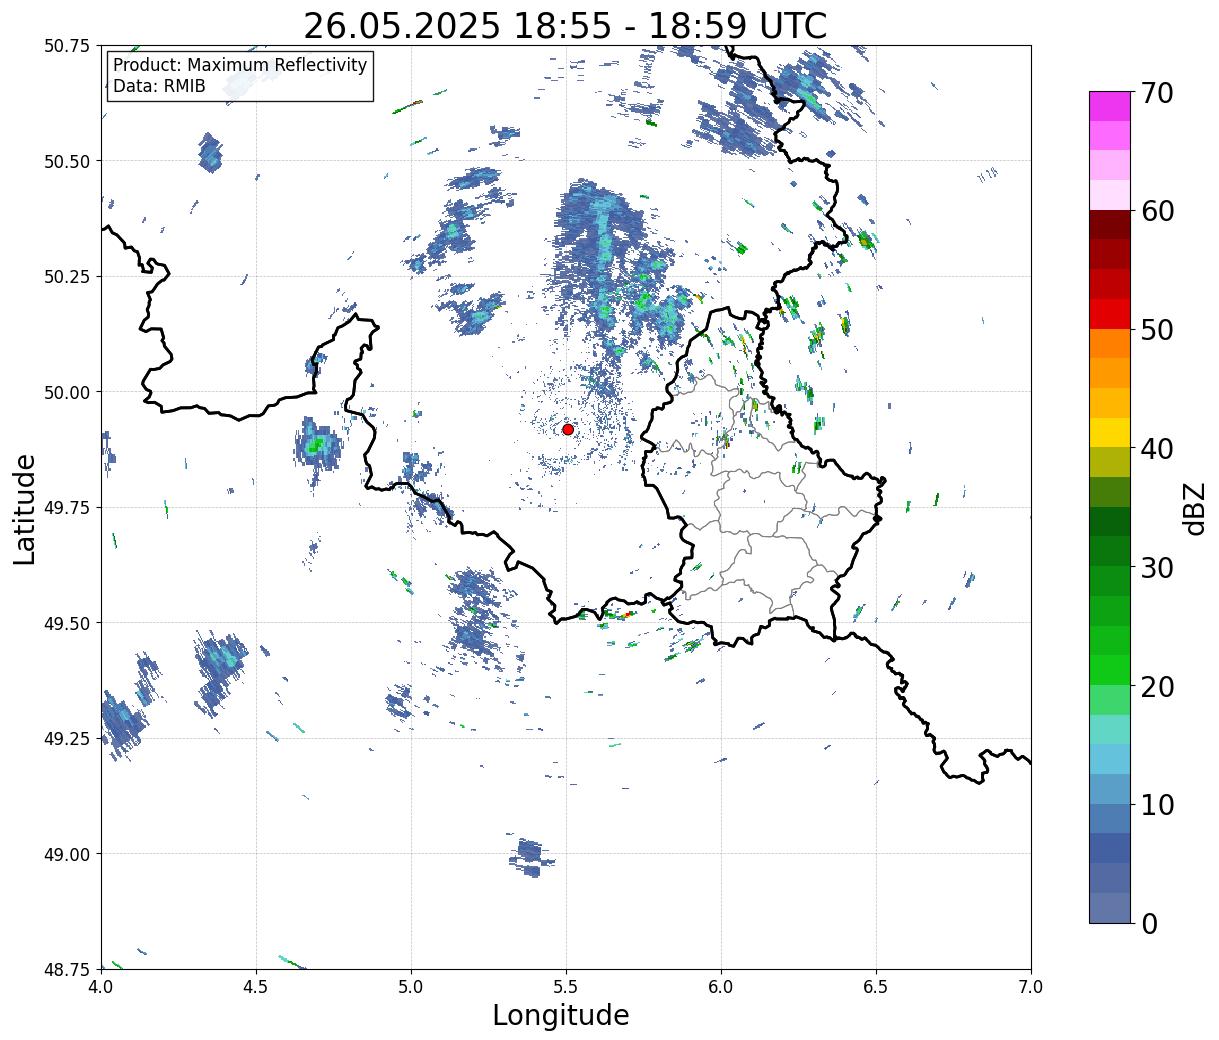Click the plot title showing 26.05.2025 time
The width and height of the screenshot is (1219, 1040).
pyautogui.click(x=565, y=25)
